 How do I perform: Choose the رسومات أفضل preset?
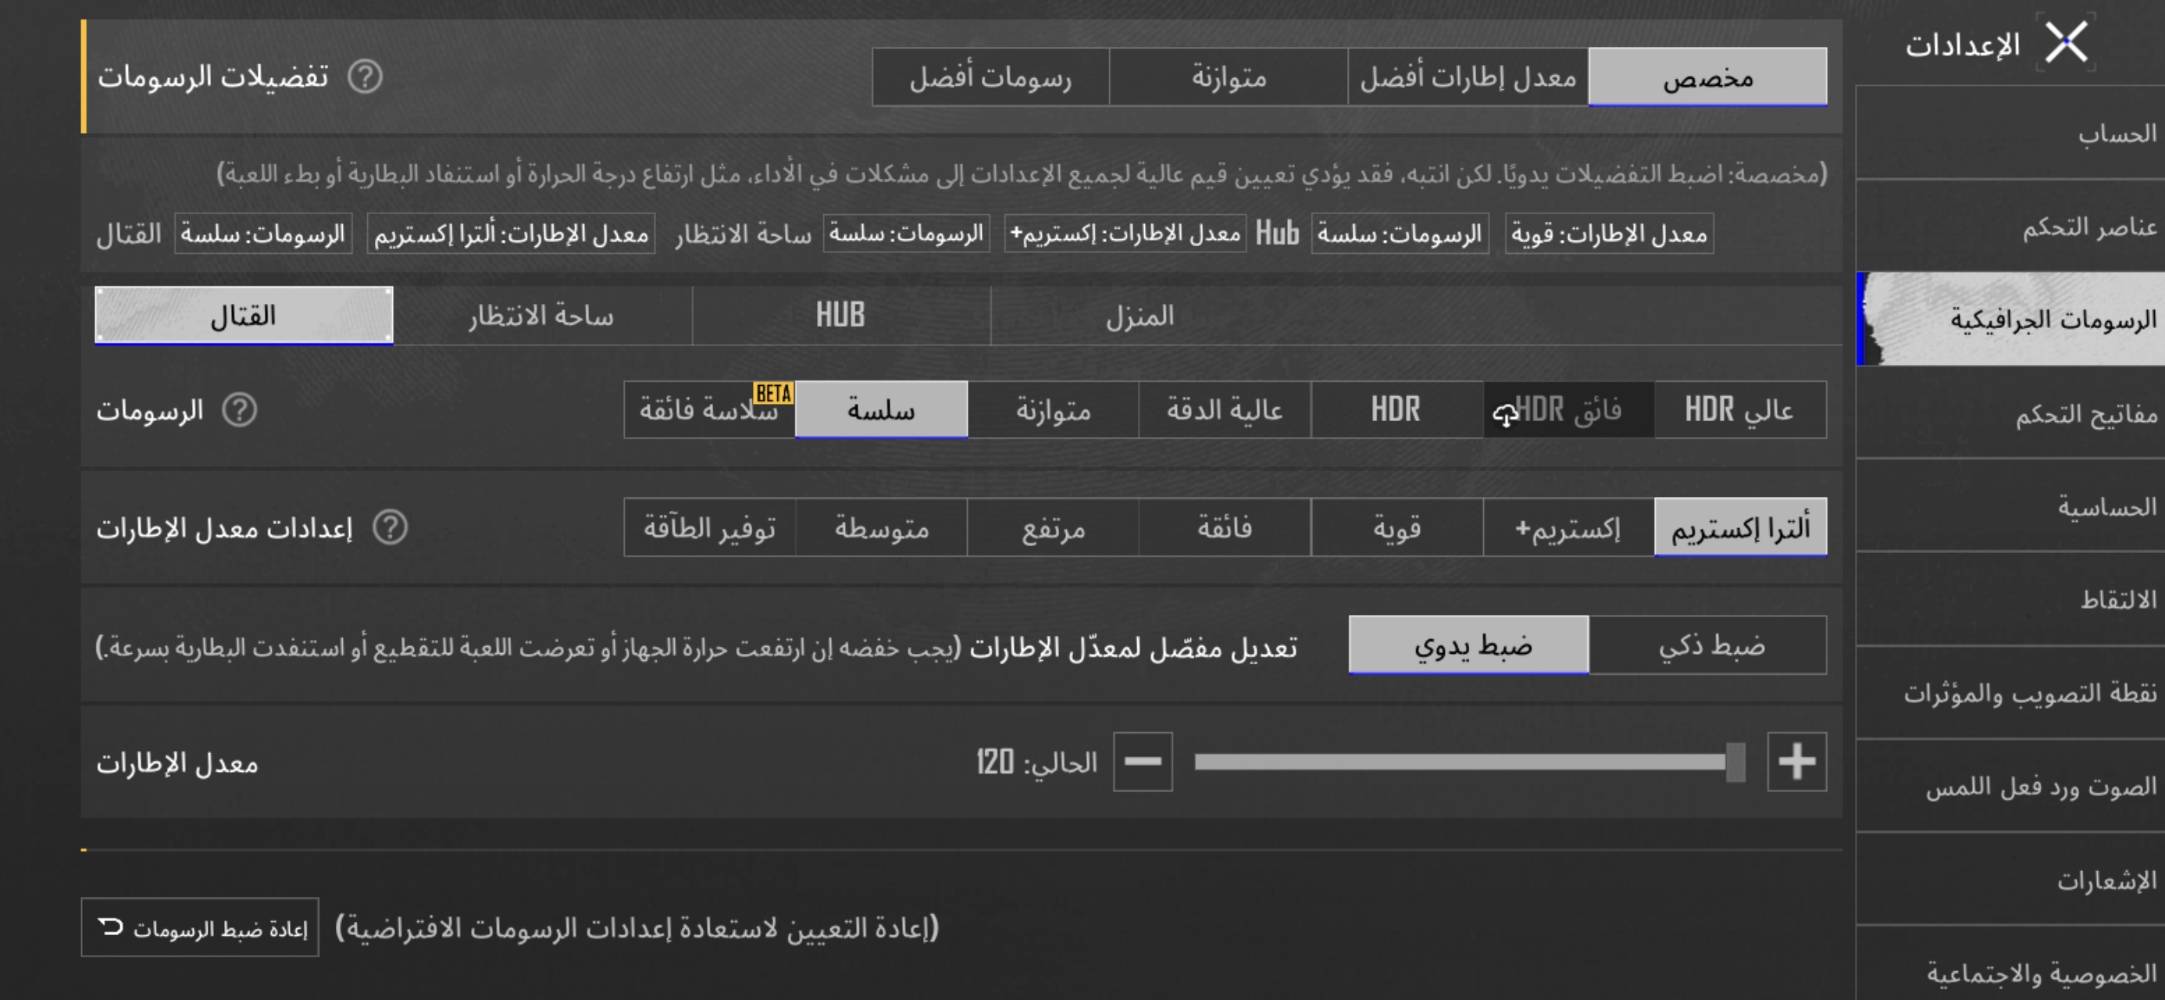tap(991, 77)
